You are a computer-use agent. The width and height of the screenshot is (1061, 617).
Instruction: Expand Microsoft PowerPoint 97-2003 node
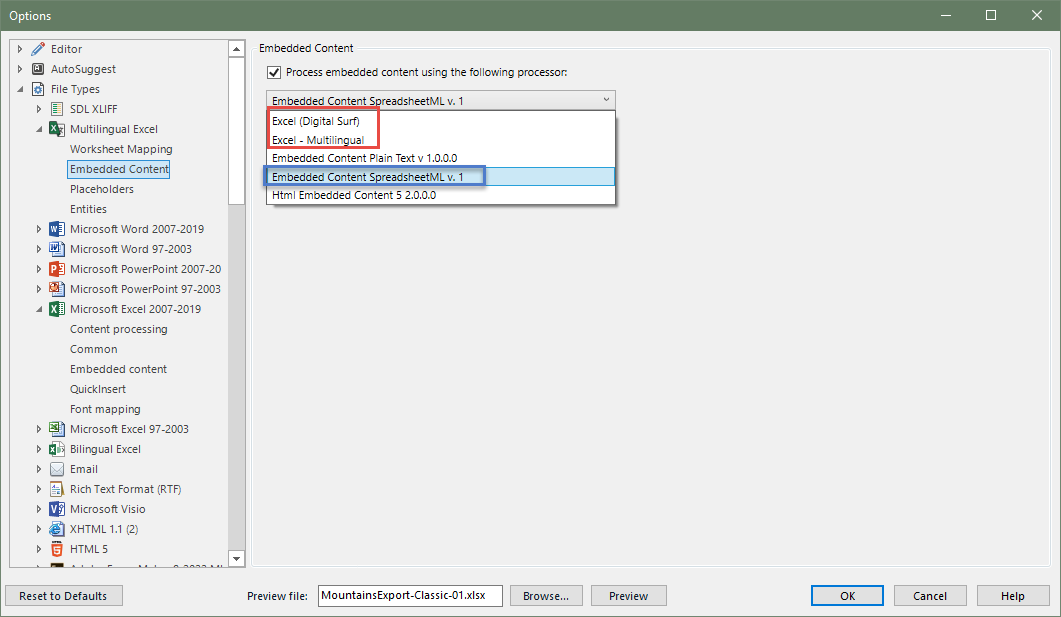[x=39, y=289]
